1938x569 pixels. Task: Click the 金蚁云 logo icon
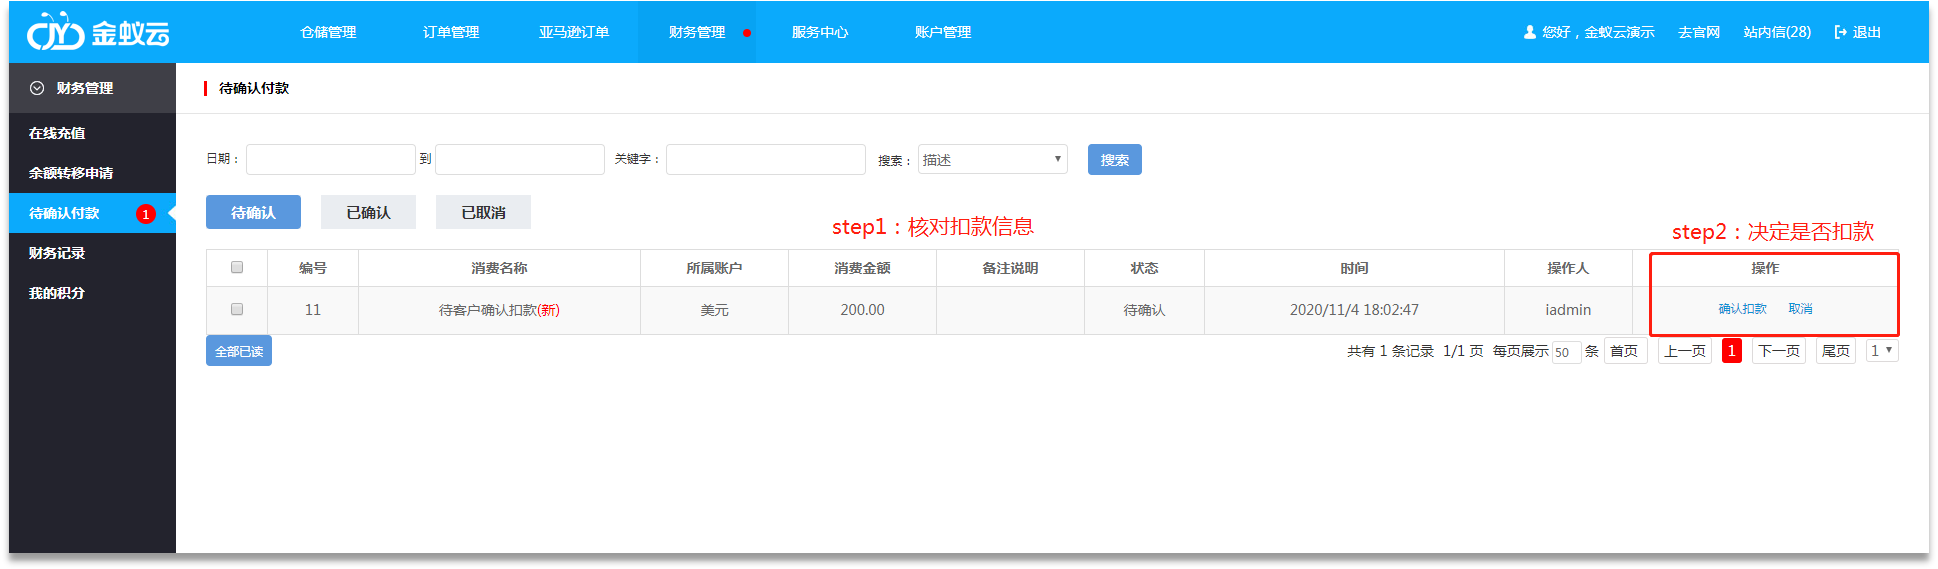pos(55,33)
